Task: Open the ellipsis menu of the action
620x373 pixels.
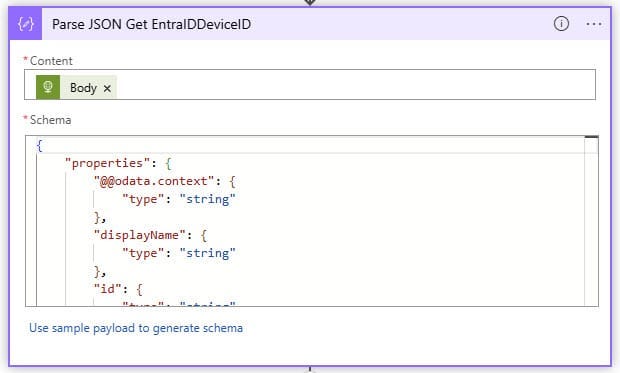Action: (594, 24)
